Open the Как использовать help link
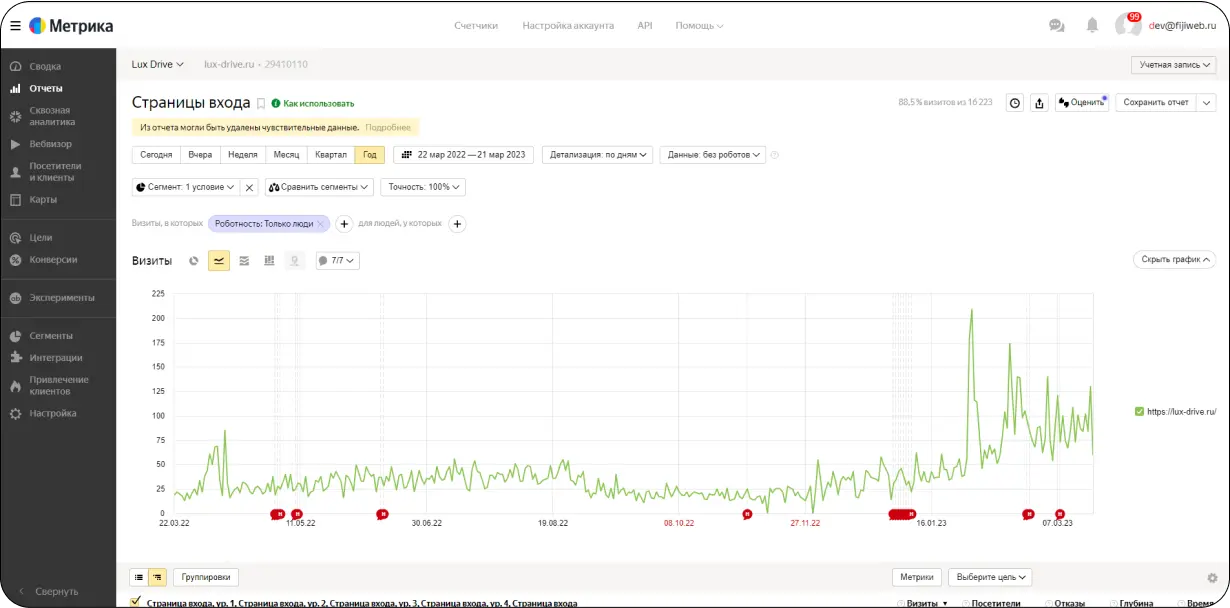This screenshot has width=1230, height=608. pos(312,103)
